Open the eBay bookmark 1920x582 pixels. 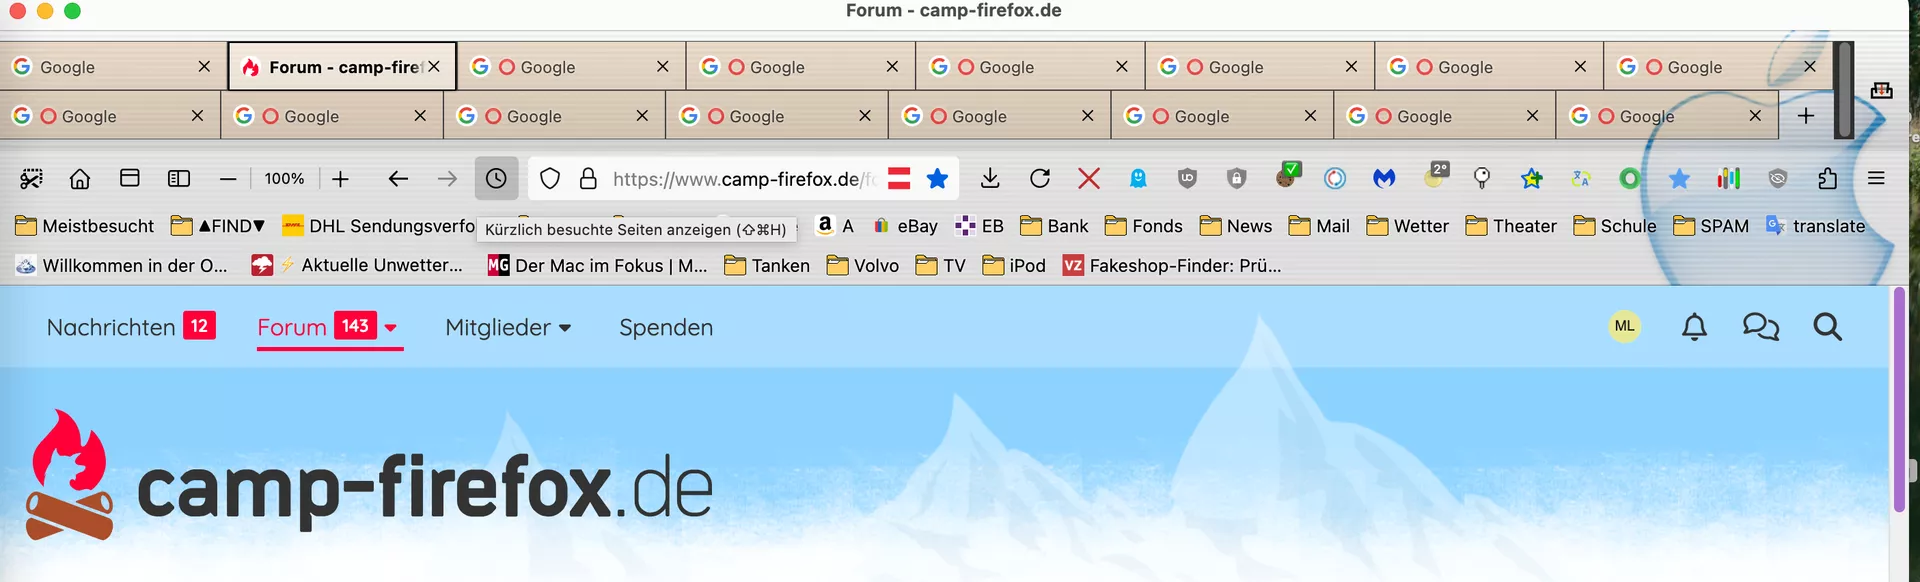[905, 226]
